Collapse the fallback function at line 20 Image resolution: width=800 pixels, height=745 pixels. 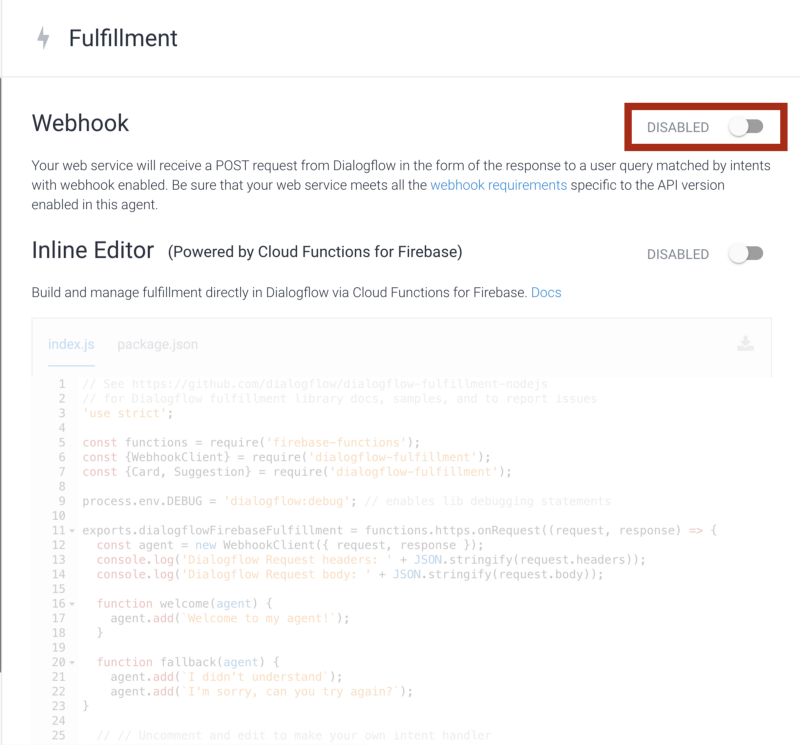click(x=72, y=662)
